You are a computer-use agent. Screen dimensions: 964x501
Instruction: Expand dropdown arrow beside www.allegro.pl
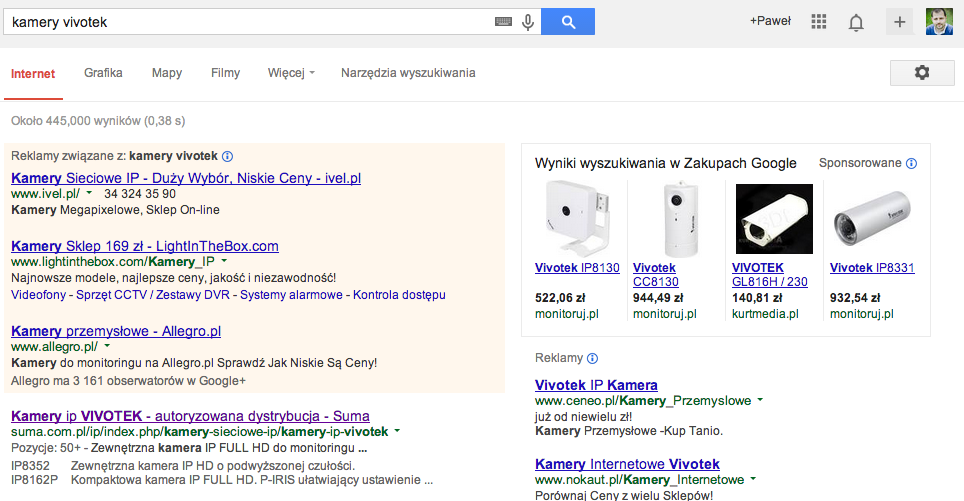coord(107,346)
